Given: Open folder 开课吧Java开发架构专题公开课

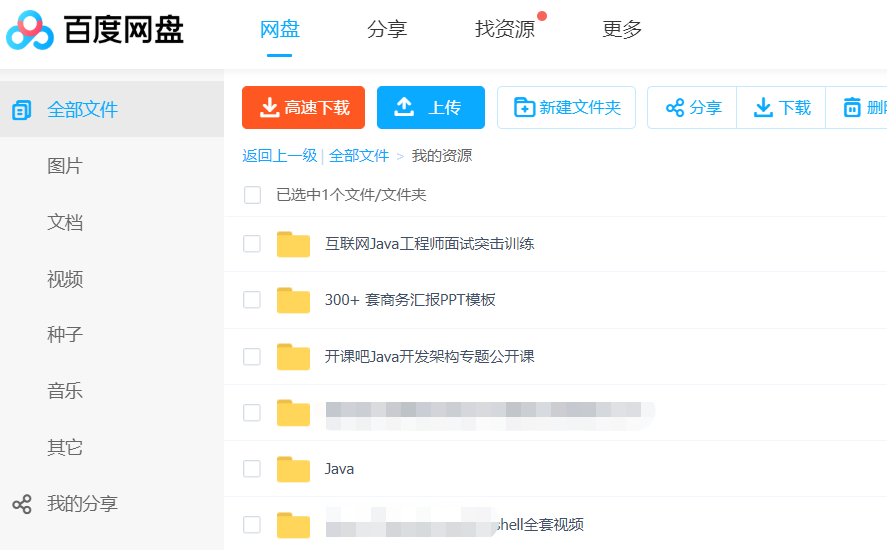Looking at the screenshot, I should tap(429, 356).
